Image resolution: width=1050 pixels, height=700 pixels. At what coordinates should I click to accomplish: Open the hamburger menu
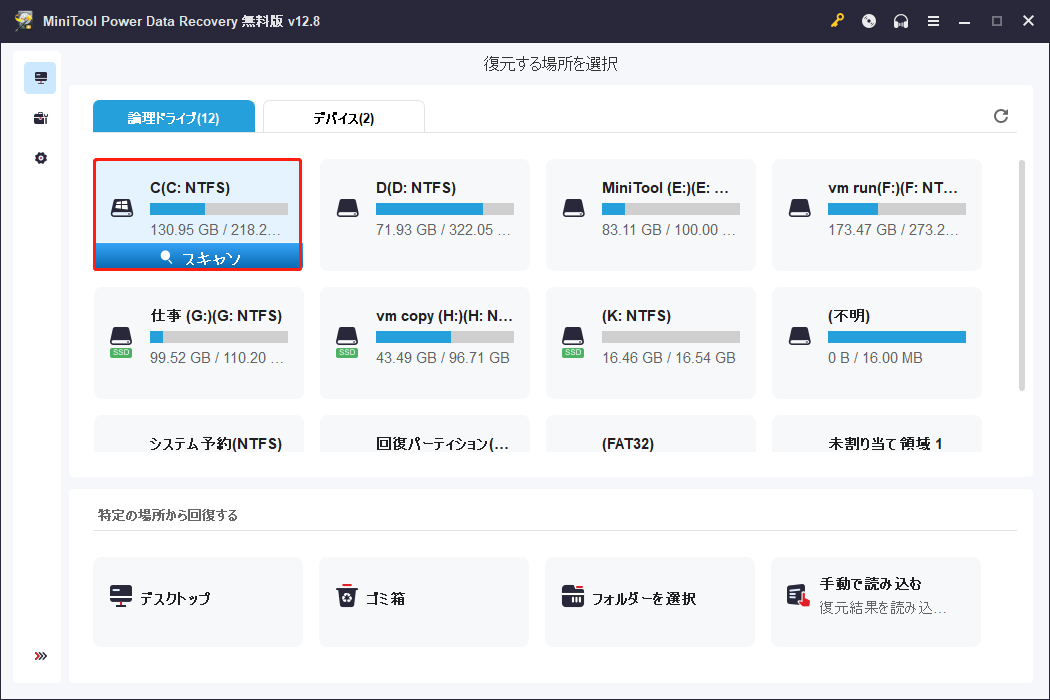(933, 20)
